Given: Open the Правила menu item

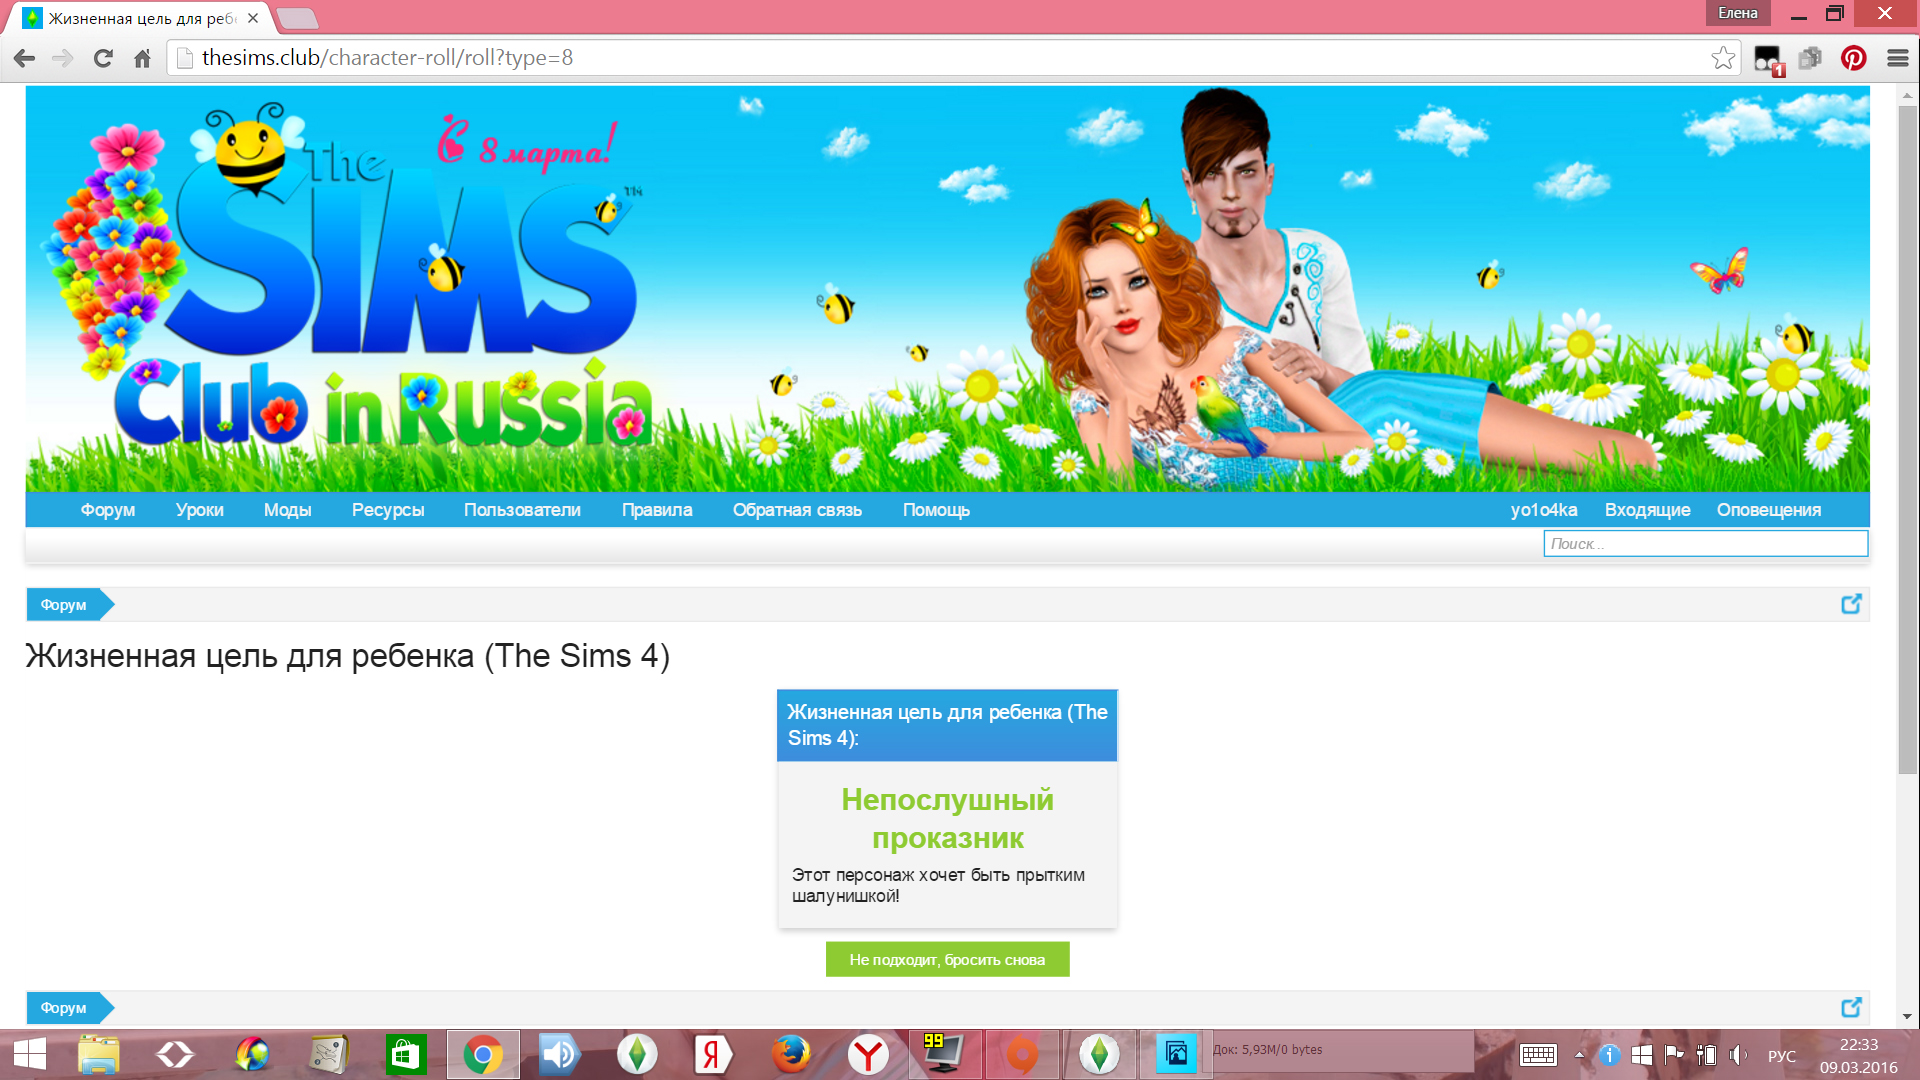Looking at the screenshot, I should pyautogui.click(x=657, y=510).
